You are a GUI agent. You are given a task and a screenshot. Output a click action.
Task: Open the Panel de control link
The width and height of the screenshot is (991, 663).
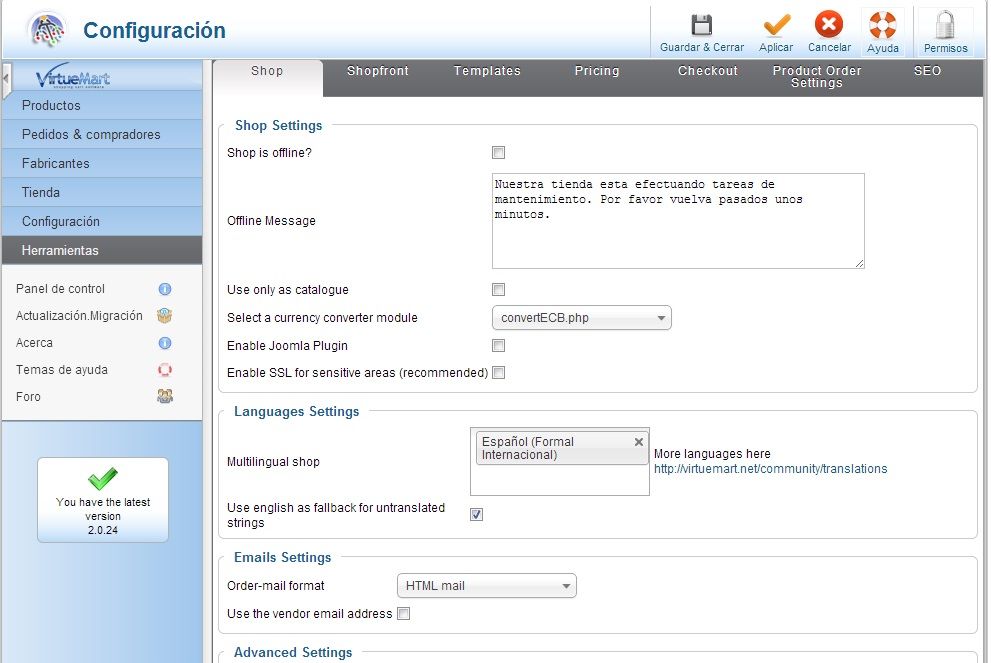60,289
